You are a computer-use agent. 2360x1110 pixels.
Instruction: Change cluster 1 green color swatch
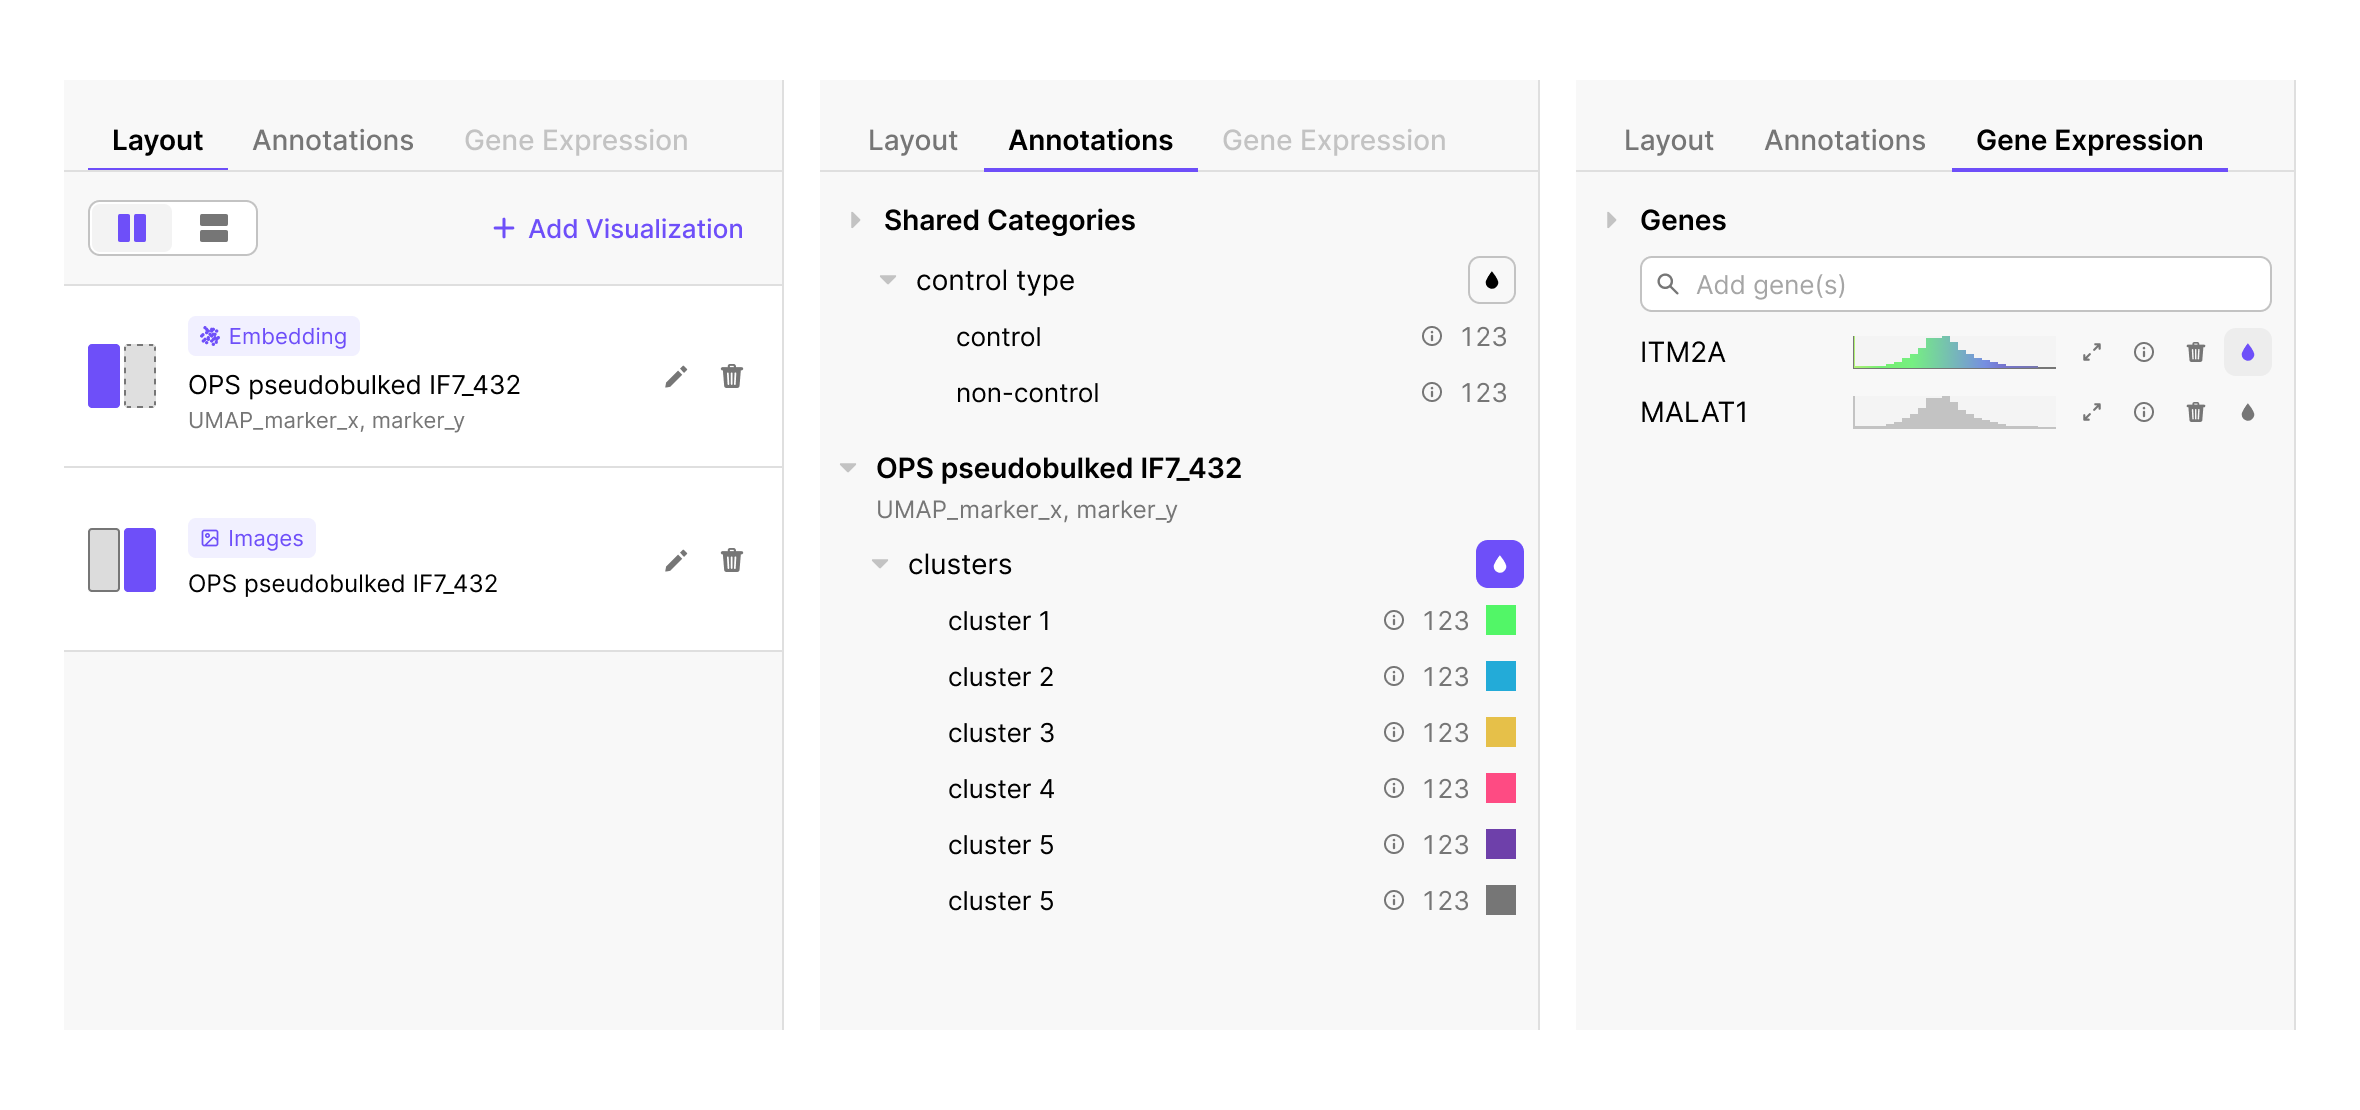click(1501, 621)
